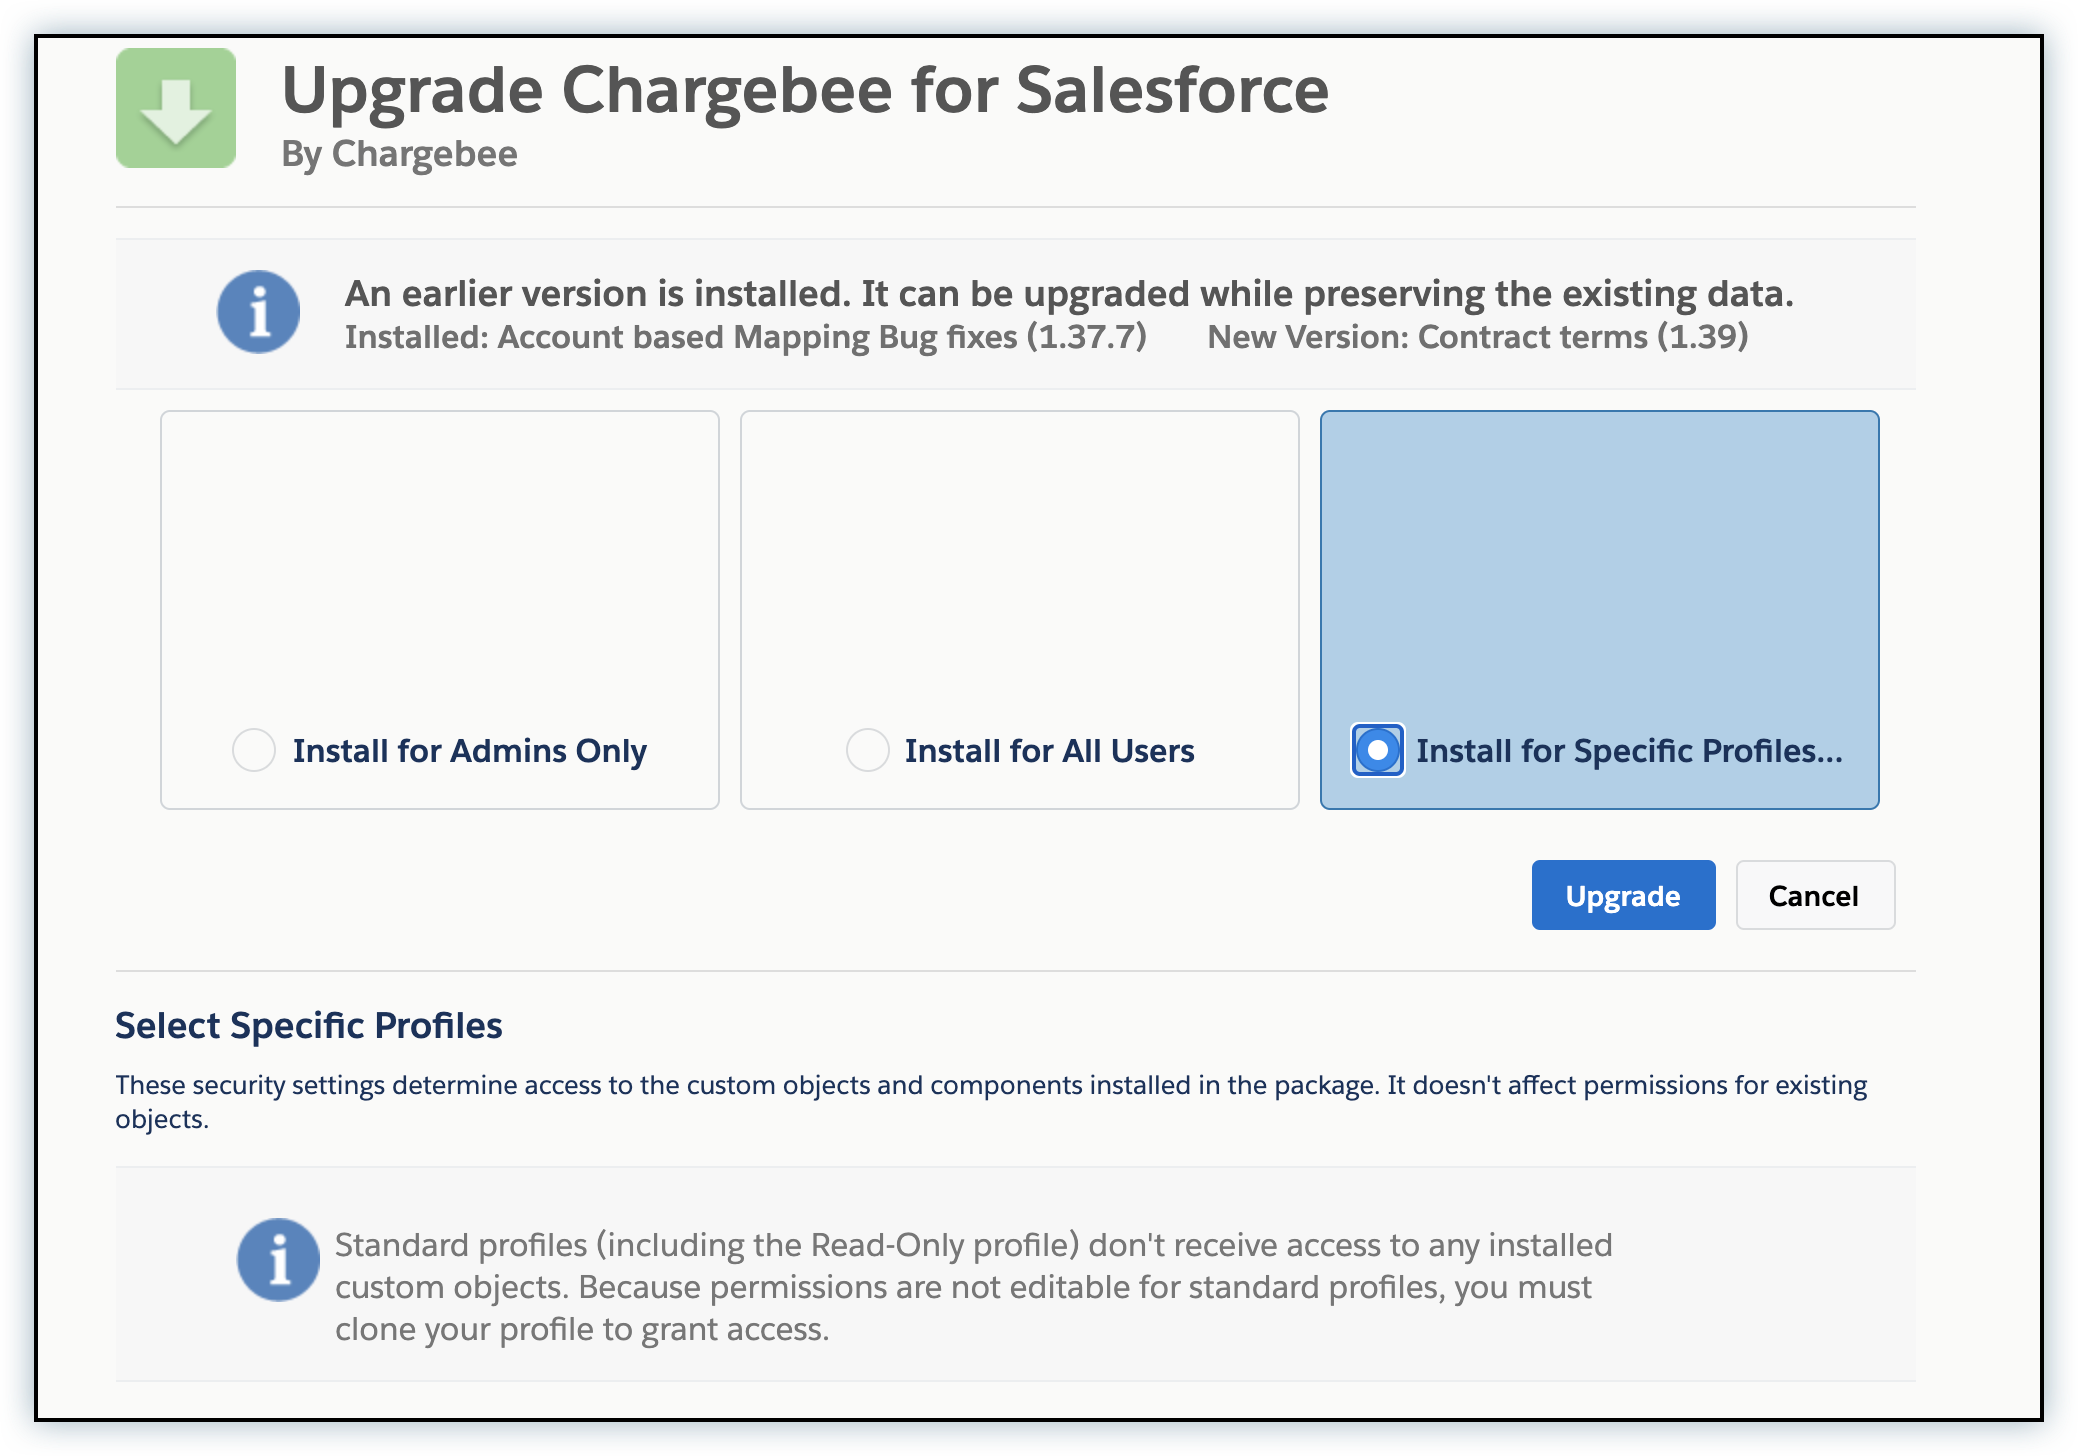Select the Install for Specific Profiles radio button
The width and height of the screenshot is (2078, 1456).
click(x=1378, y=750)
